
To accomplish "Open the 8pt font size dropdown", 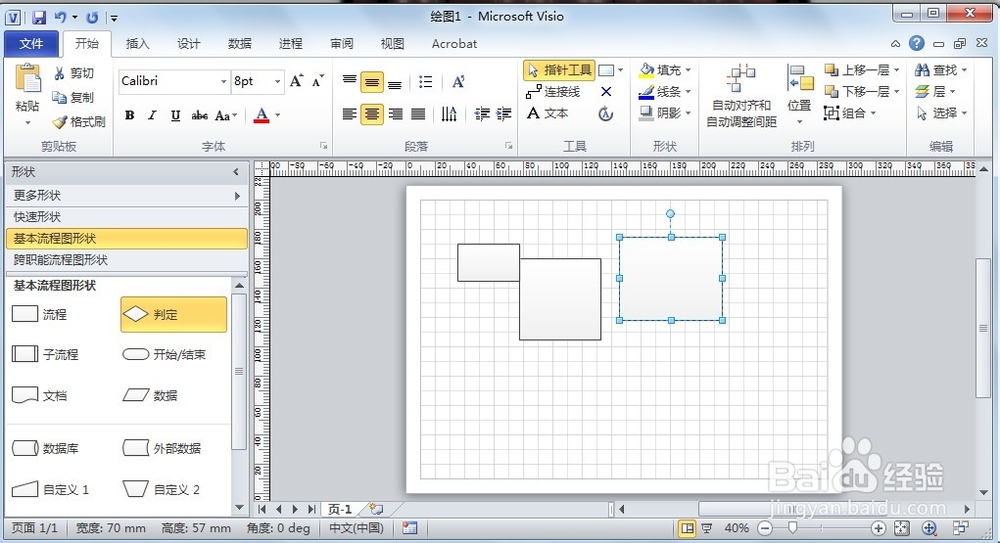I will (x=277, y=81).
